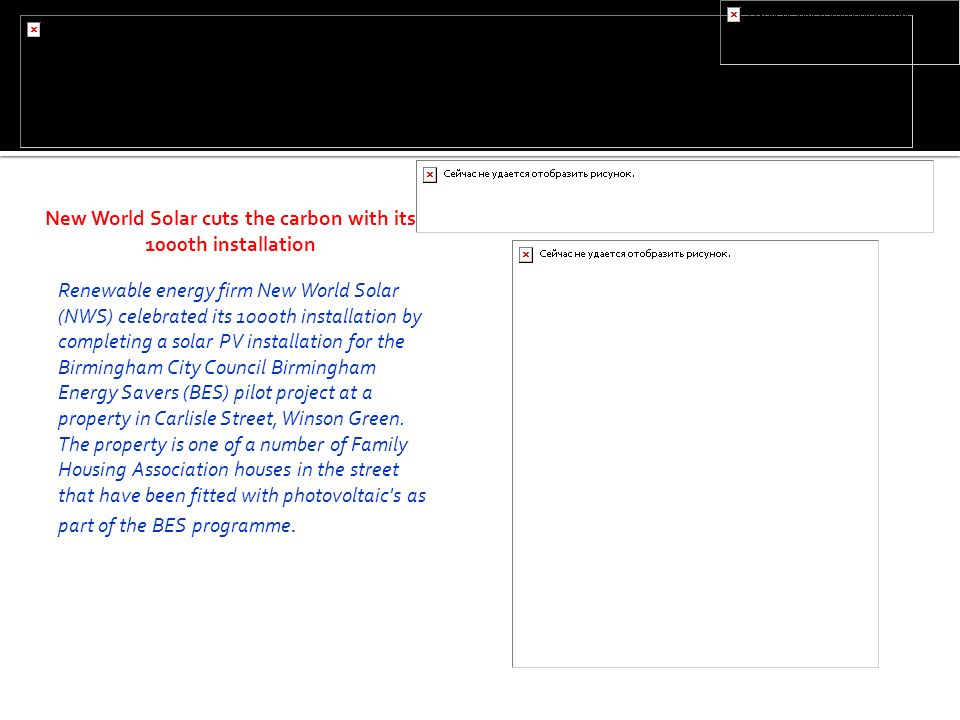The height and width of the screenshot is (720, 960).
Task: Click line 'that have been fitted with photovoltaic's as'
Action: (x=242, y=495)
